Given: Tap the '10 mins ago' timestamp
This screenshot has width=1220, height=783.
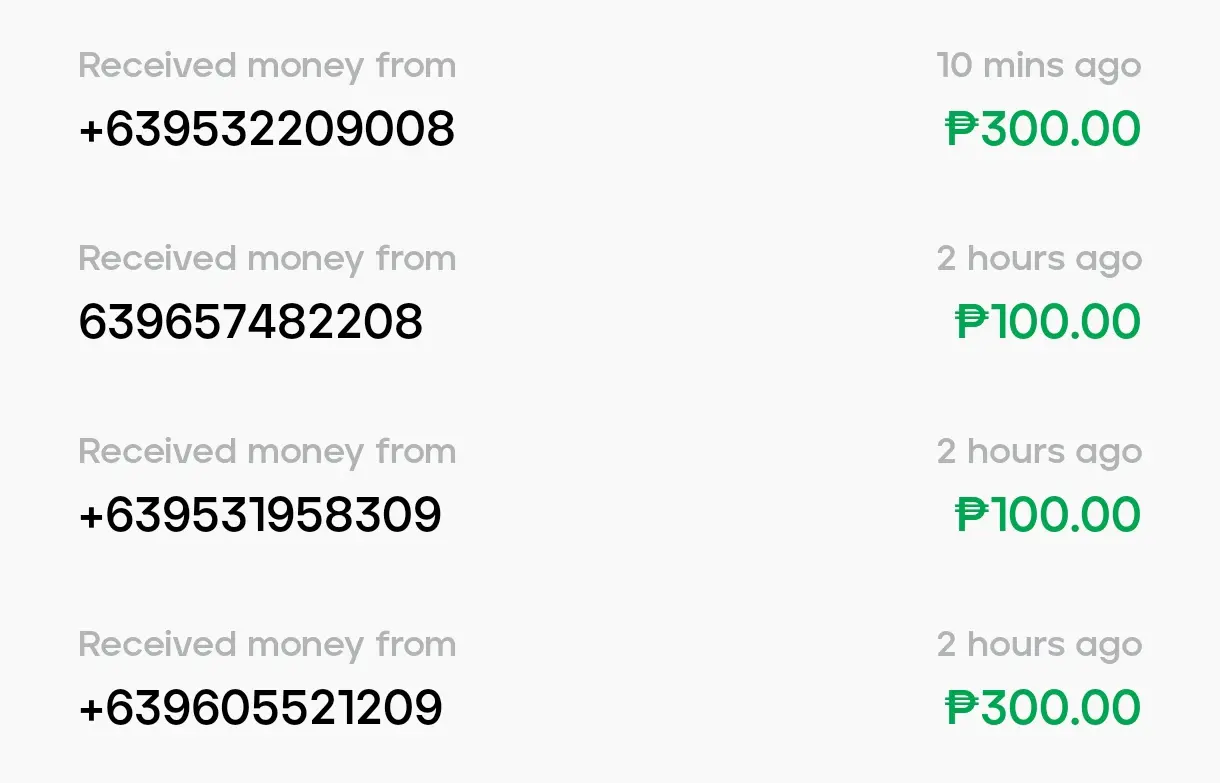Looking at the screenshot, I should [1039, 67].
